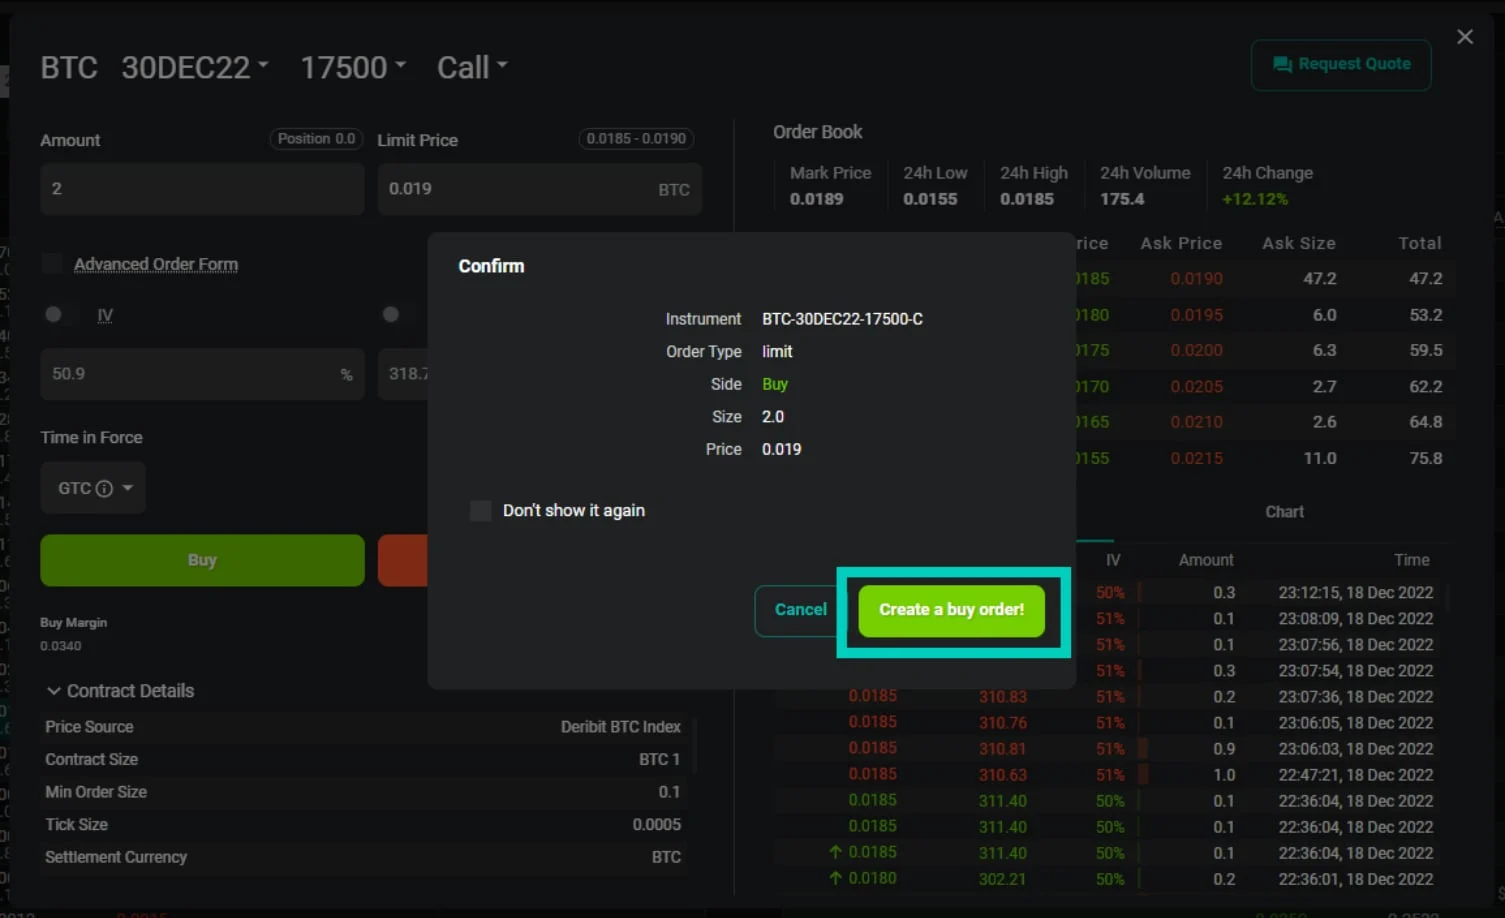Click the Position 0.0 badge

[x=316, y=139]
